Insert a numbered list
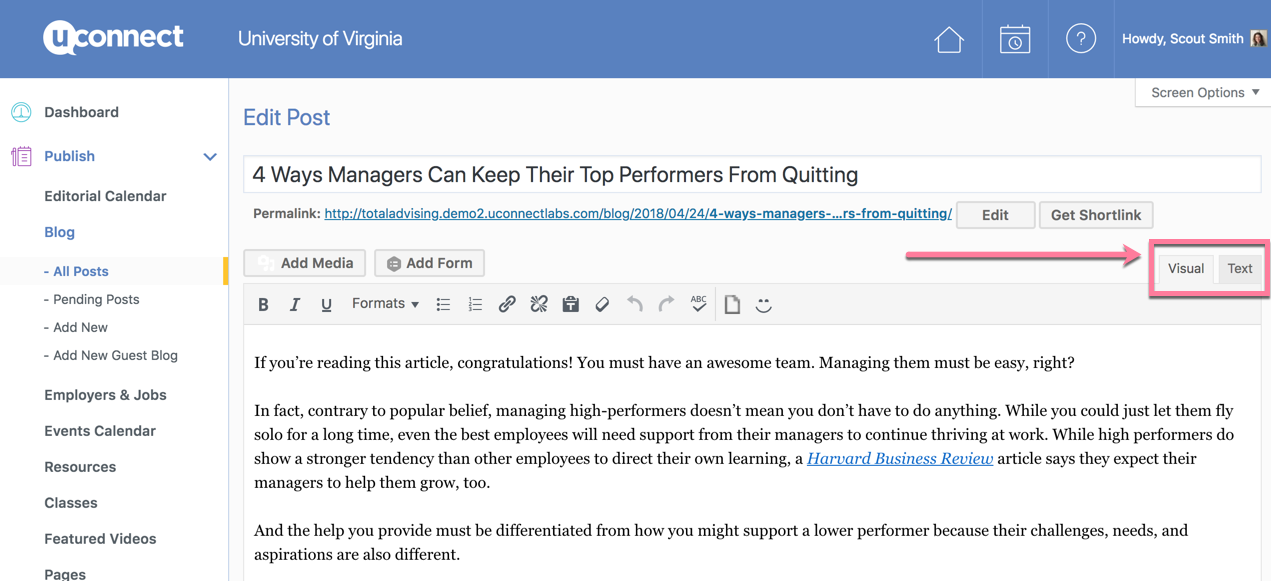 (475, 305)
